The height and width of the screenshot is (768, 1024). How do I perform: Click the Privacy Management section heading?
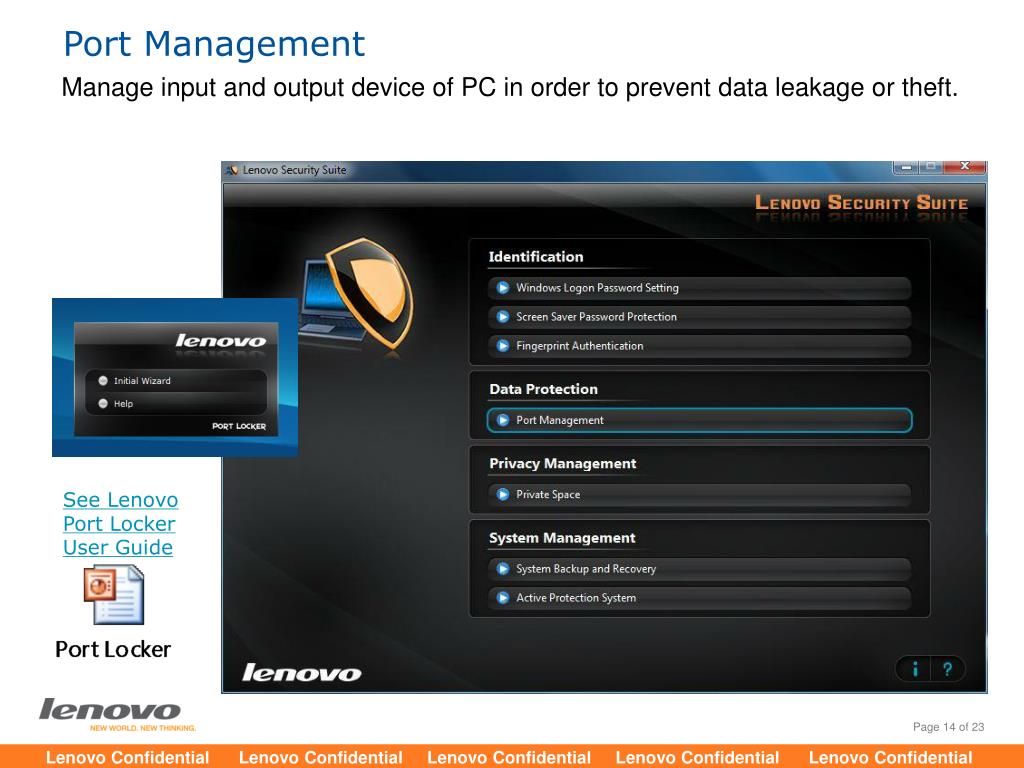point(562,464)
